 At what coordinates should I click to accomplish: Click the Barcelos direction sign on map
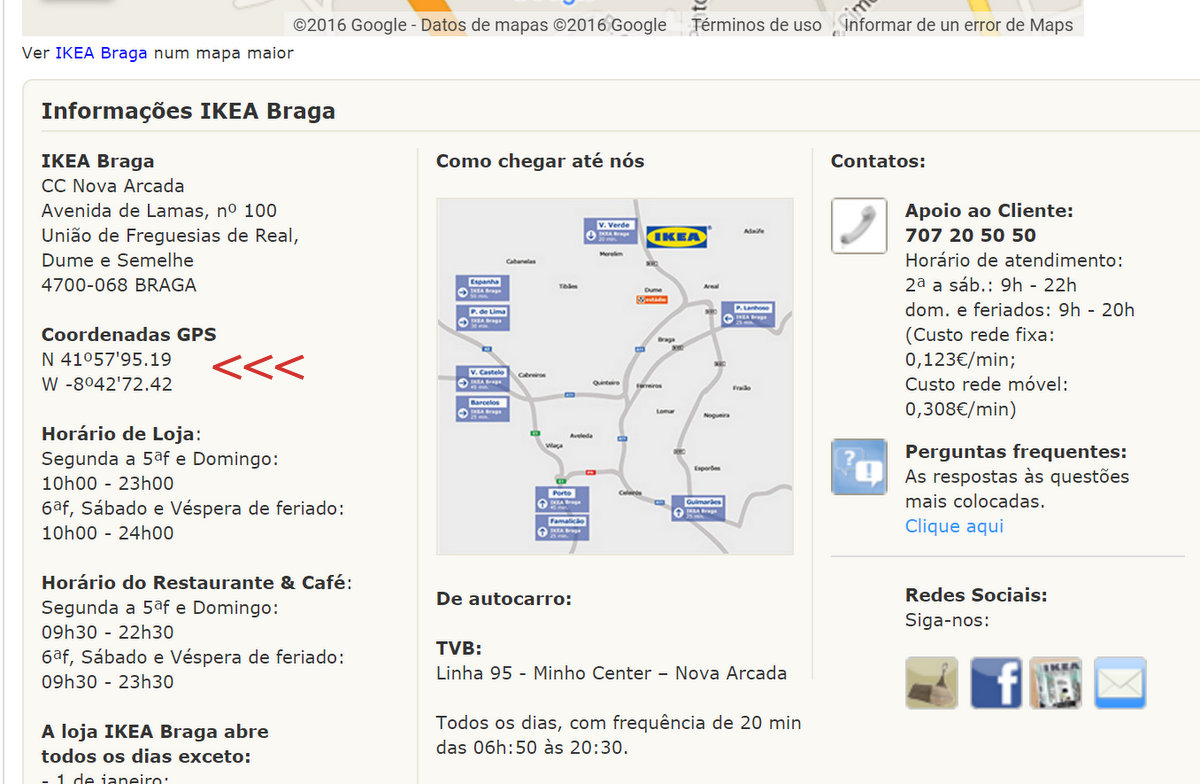(x=483, y=408)
